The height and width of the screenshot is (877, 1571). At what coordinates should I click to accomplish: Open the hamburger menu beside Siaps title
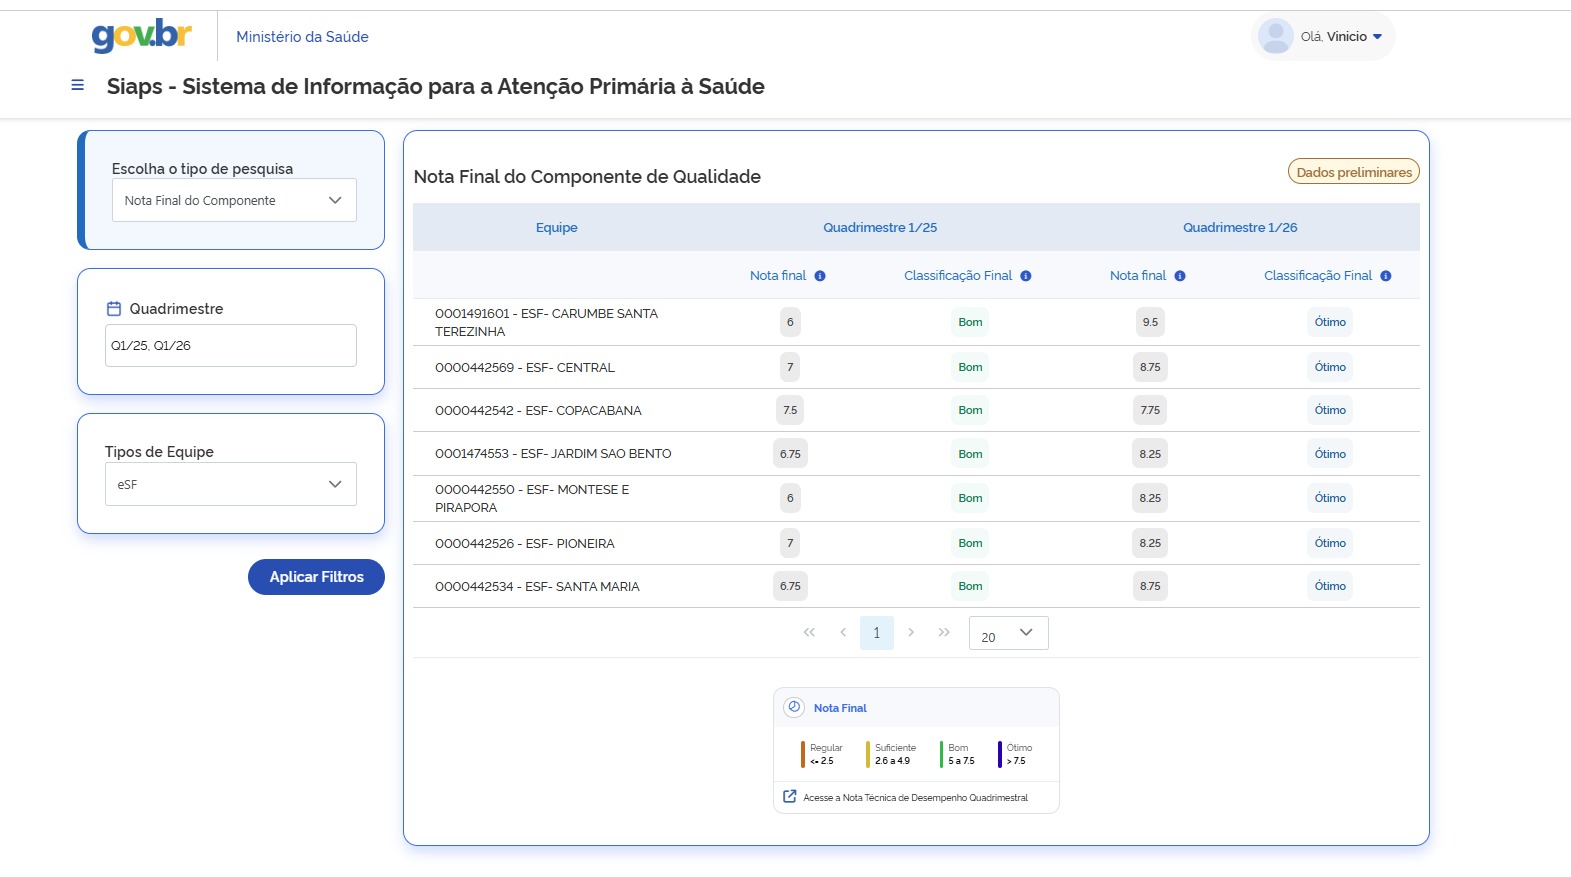tap(77, 86)
